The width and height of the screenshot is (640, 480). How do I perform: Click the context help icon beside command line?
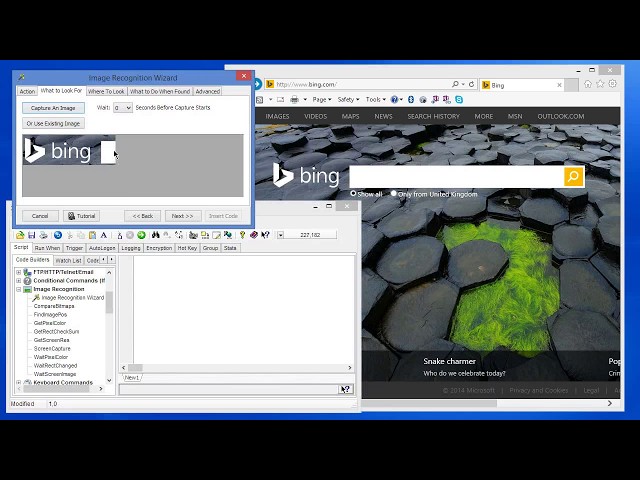tap(346, 389)
